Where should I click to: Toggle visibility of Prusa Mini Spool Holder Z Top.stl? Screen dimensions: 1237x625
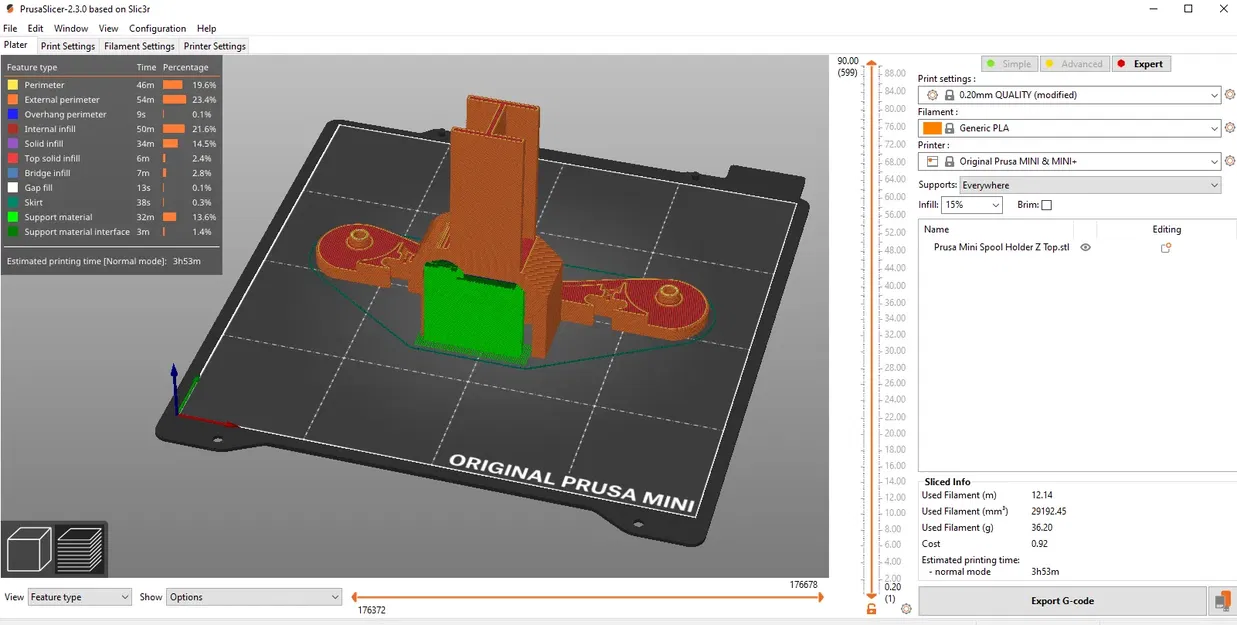1085,247
